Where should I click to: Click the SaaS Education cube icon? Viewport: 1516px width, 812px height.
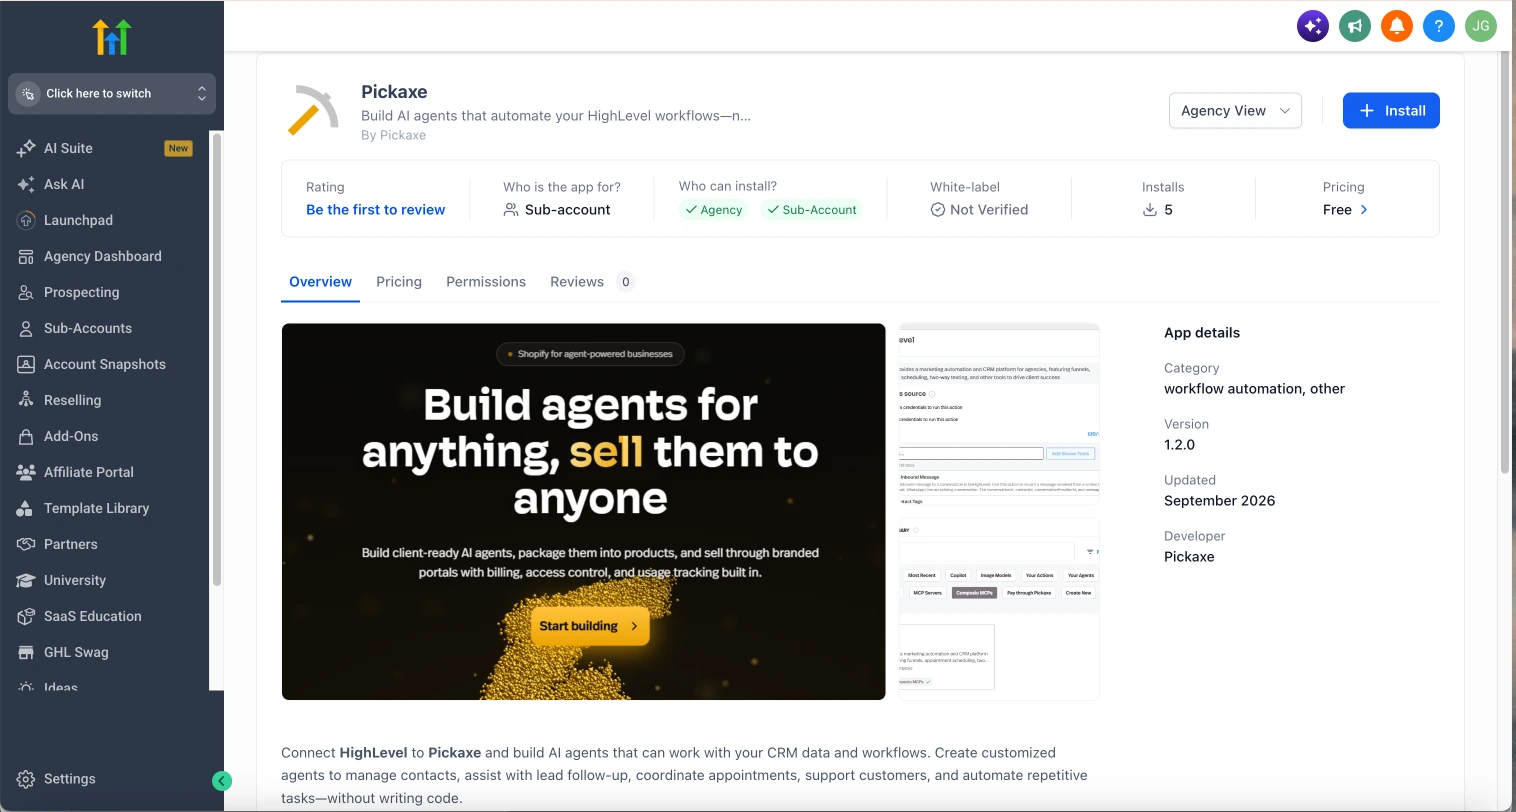(x=26, y=616)
